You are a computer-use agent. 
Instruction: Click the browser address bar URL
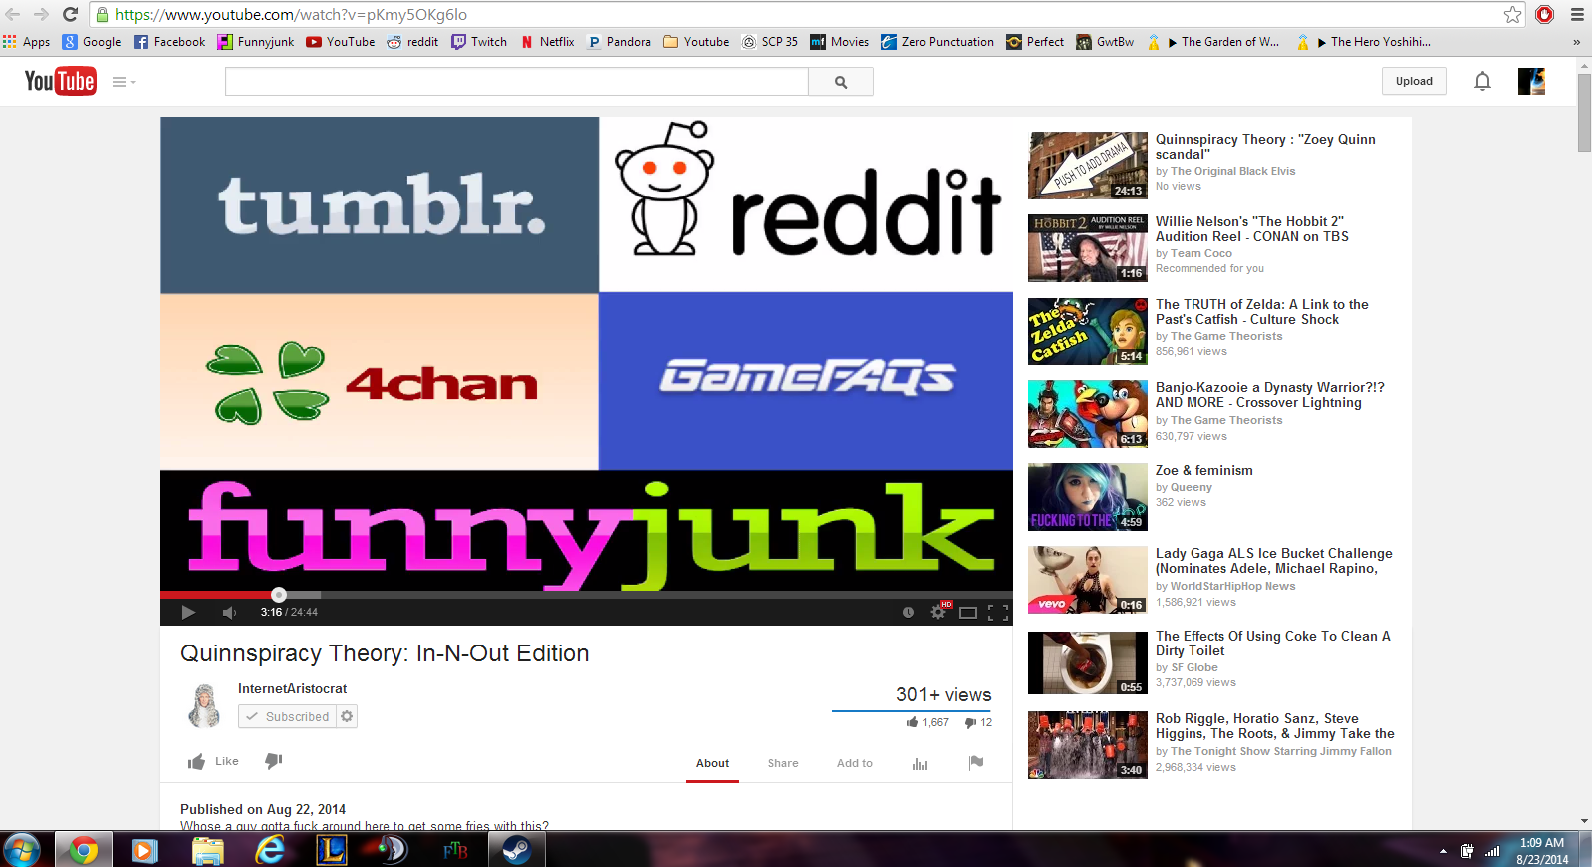pyautogui.click(x=291, y=14)
